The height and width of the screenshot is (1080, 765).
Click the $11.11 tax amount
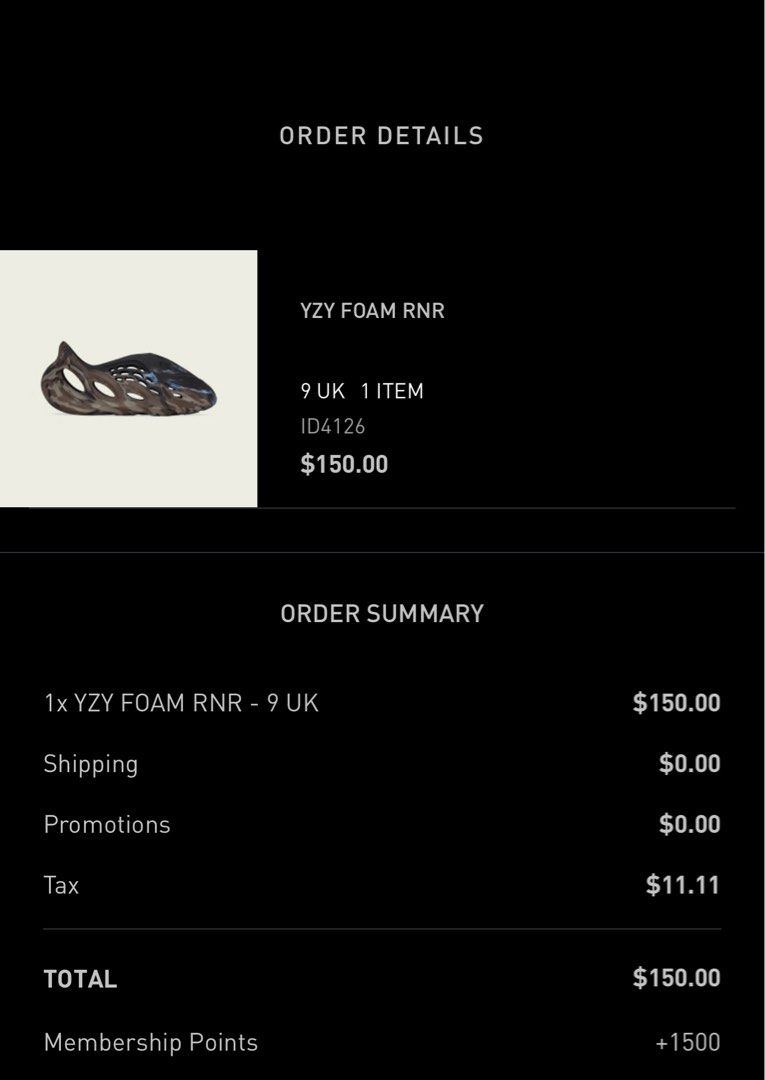tap(683, 885)
